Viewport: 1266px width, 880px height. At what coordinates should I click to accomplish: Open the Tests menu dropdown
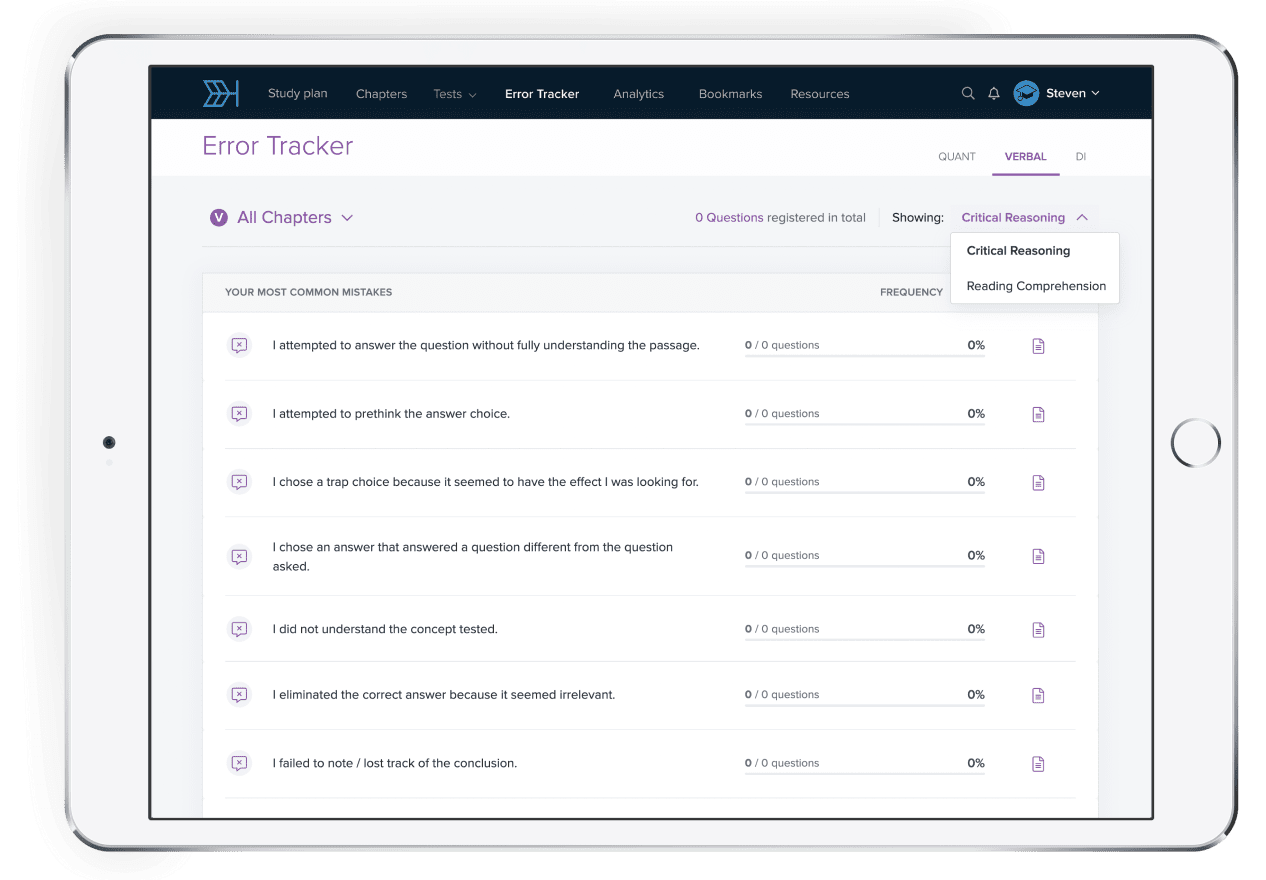(454, 94)
